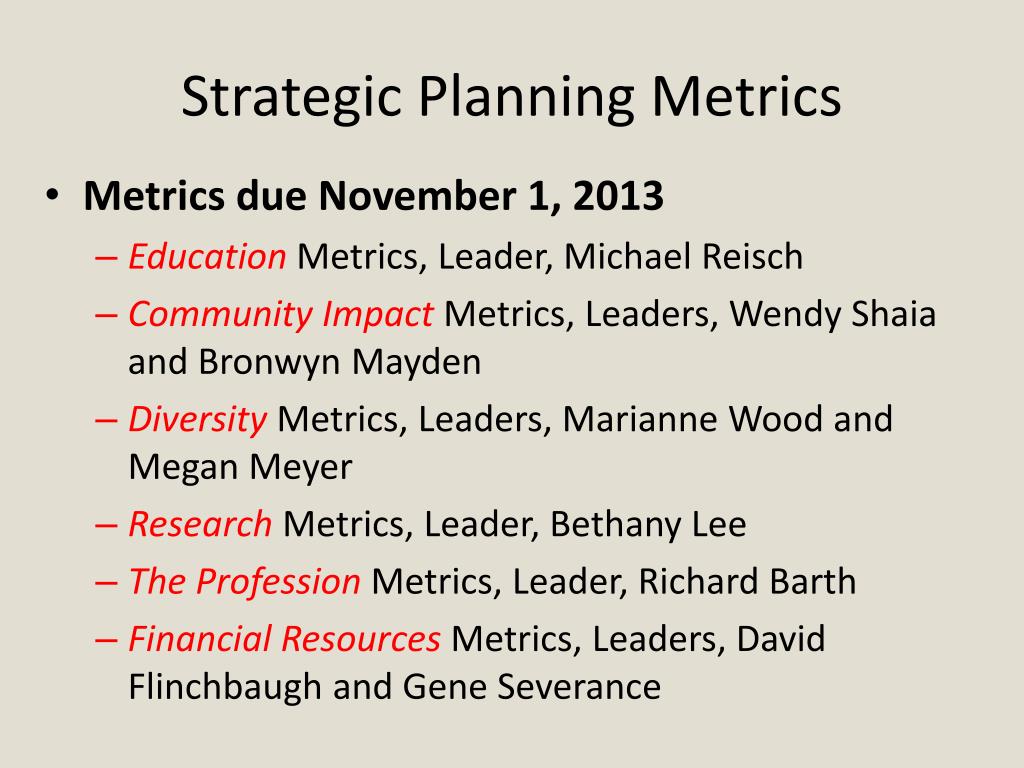Viewport: 1024px width, 768px height.
Task: Click the red Community Impact text
Action: 280,314
